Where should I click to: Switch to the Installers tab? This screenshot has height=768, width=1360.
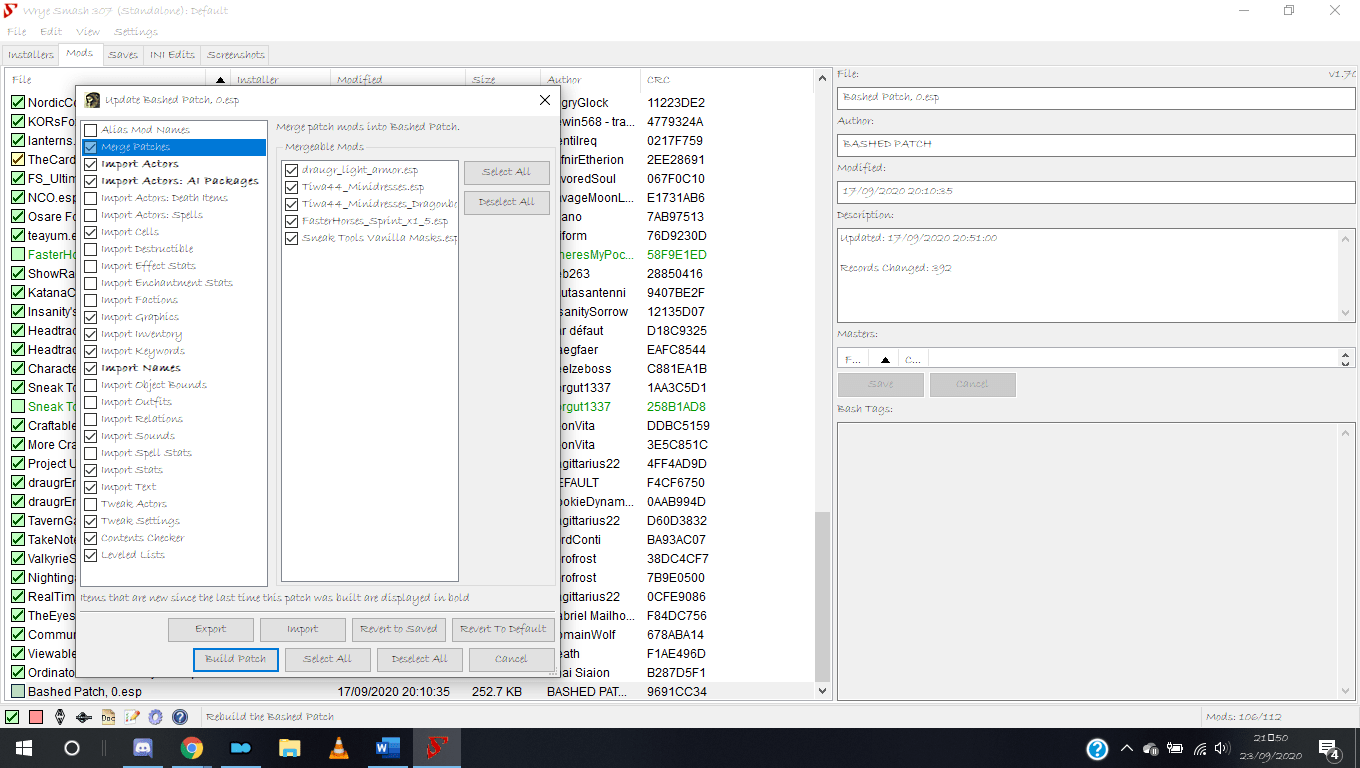click(x=30, y=55)
